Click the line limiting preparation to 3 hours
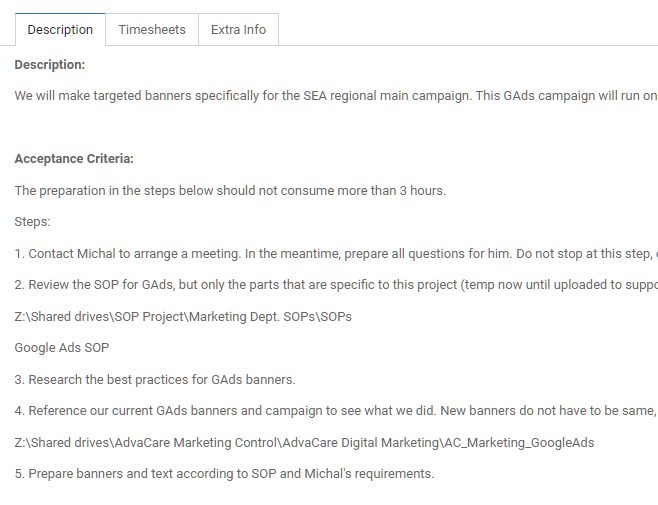The image size is (658, 505). [x=230, y=191]
